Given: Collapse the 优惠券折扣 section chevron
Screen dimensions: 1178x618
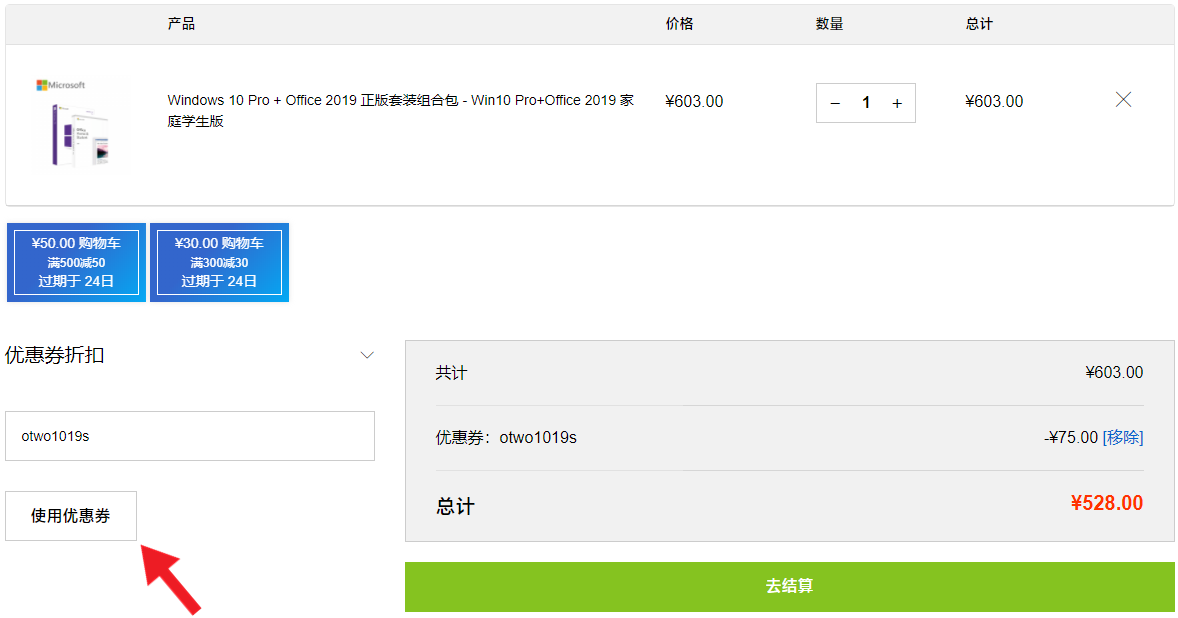Looking at the screenshot, I should 367,354.
